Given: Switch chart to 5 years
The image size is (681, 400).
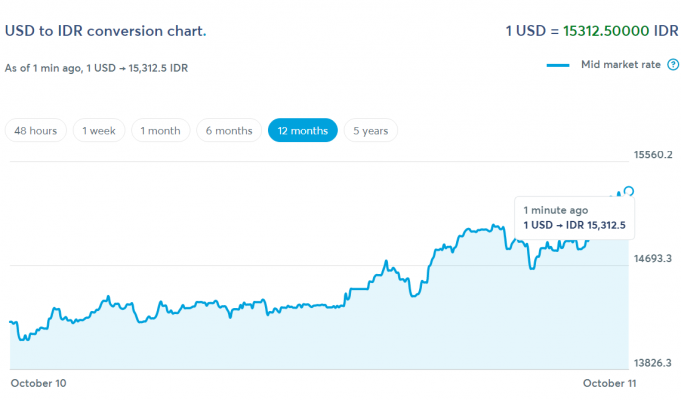Looking at the screenshot, I should (x=370, y=131).
